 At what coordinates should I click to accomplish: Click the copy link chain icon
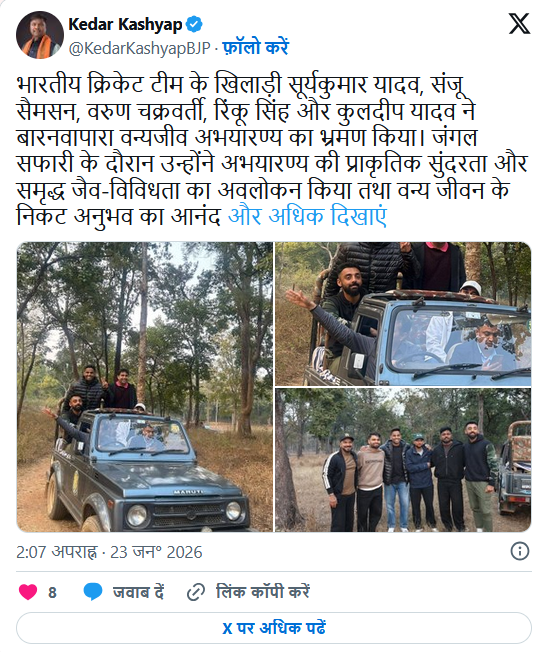195,592
